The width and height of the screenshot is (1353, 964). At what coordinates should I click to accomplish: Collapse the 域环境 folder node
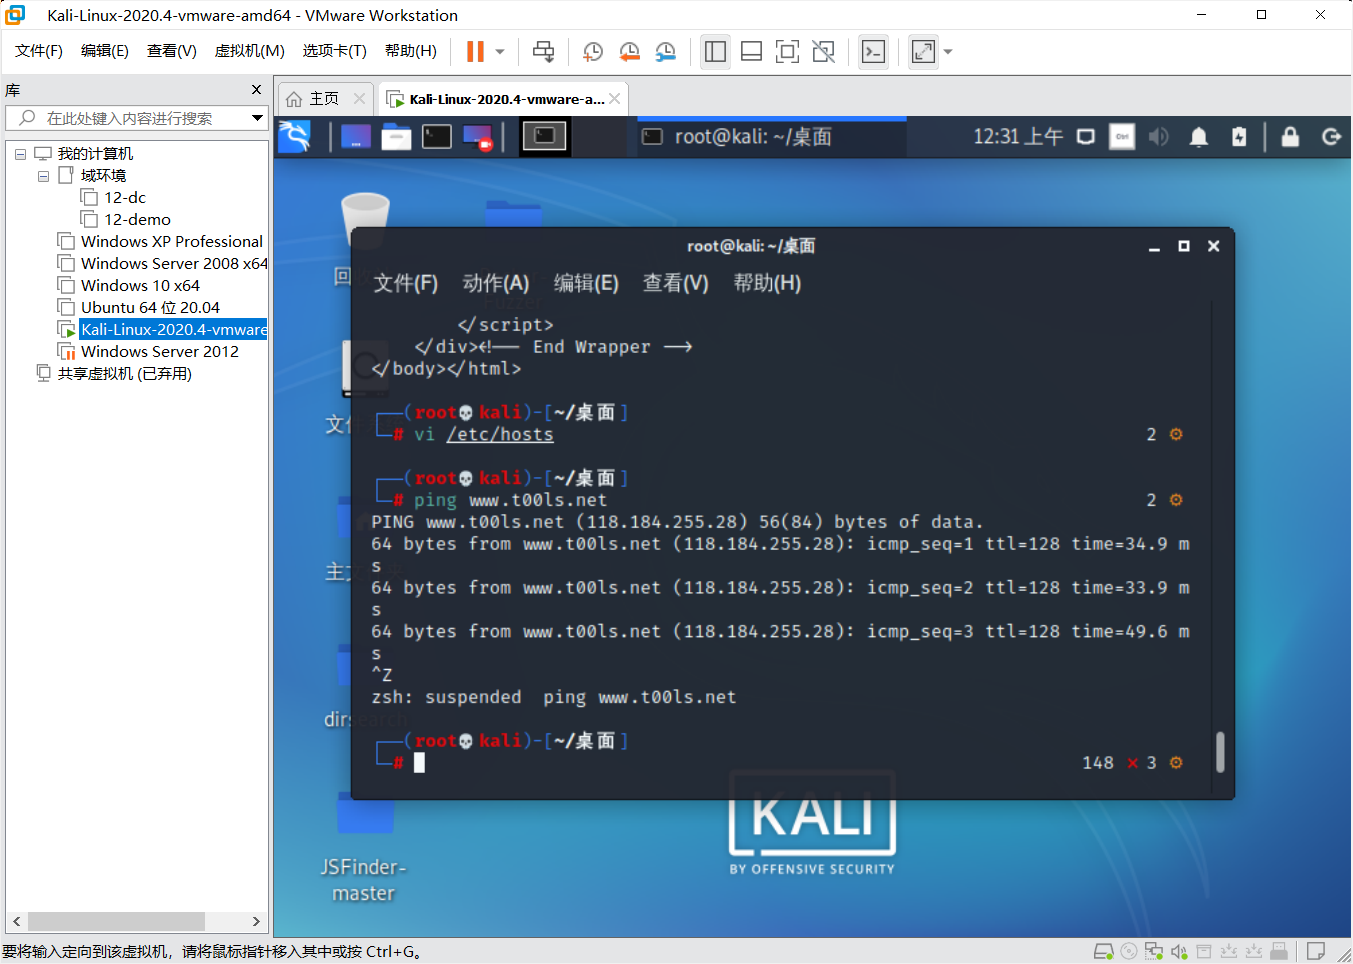(43, 176)
